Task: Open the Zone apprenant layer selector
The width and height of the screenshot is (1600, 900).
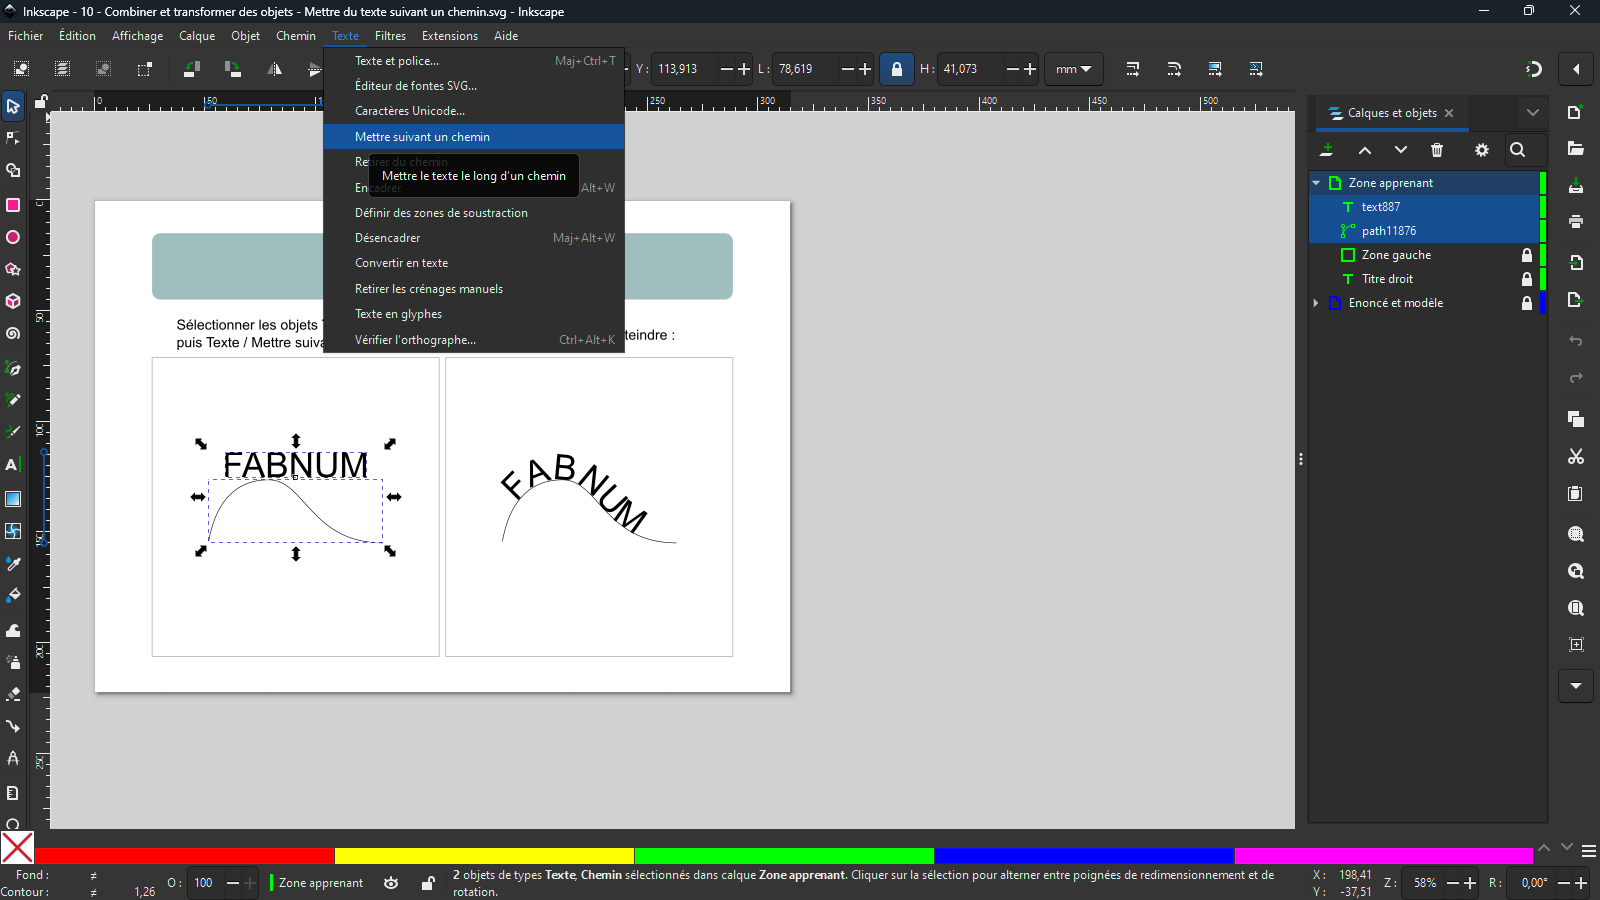Action: click(319, 883)
